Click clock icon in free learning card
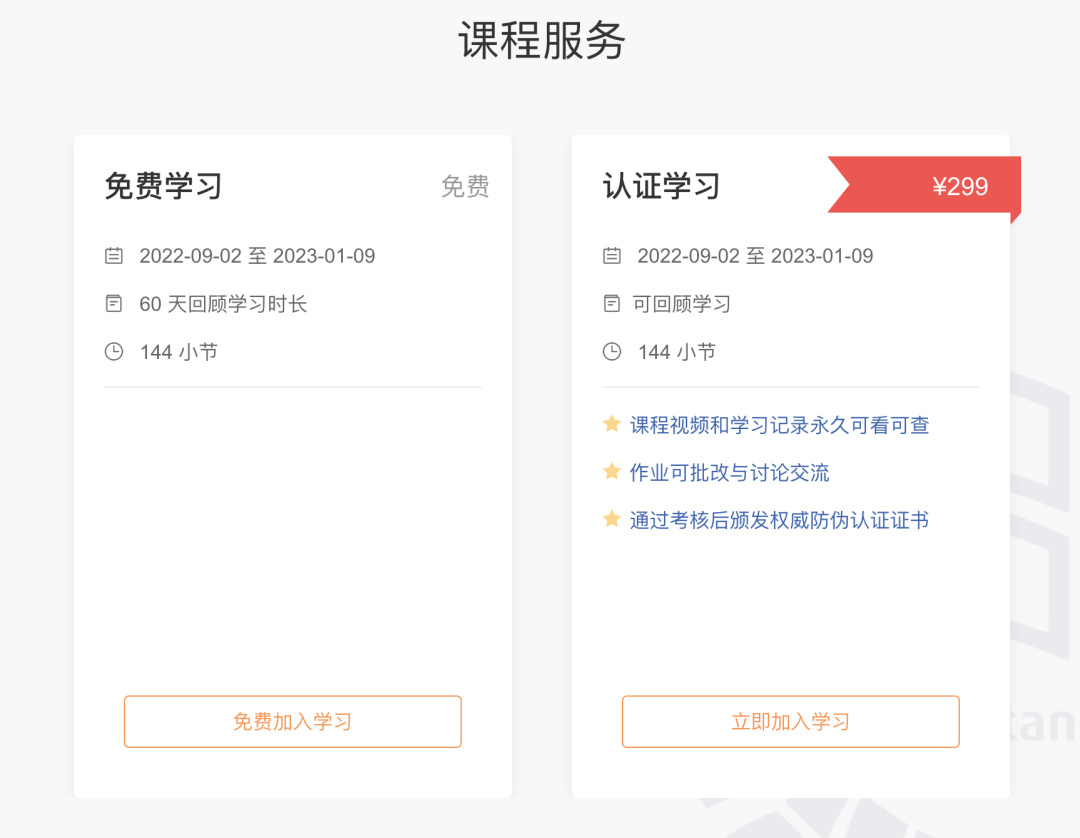This screenshot has height=838, width=1080. point(114,351)
